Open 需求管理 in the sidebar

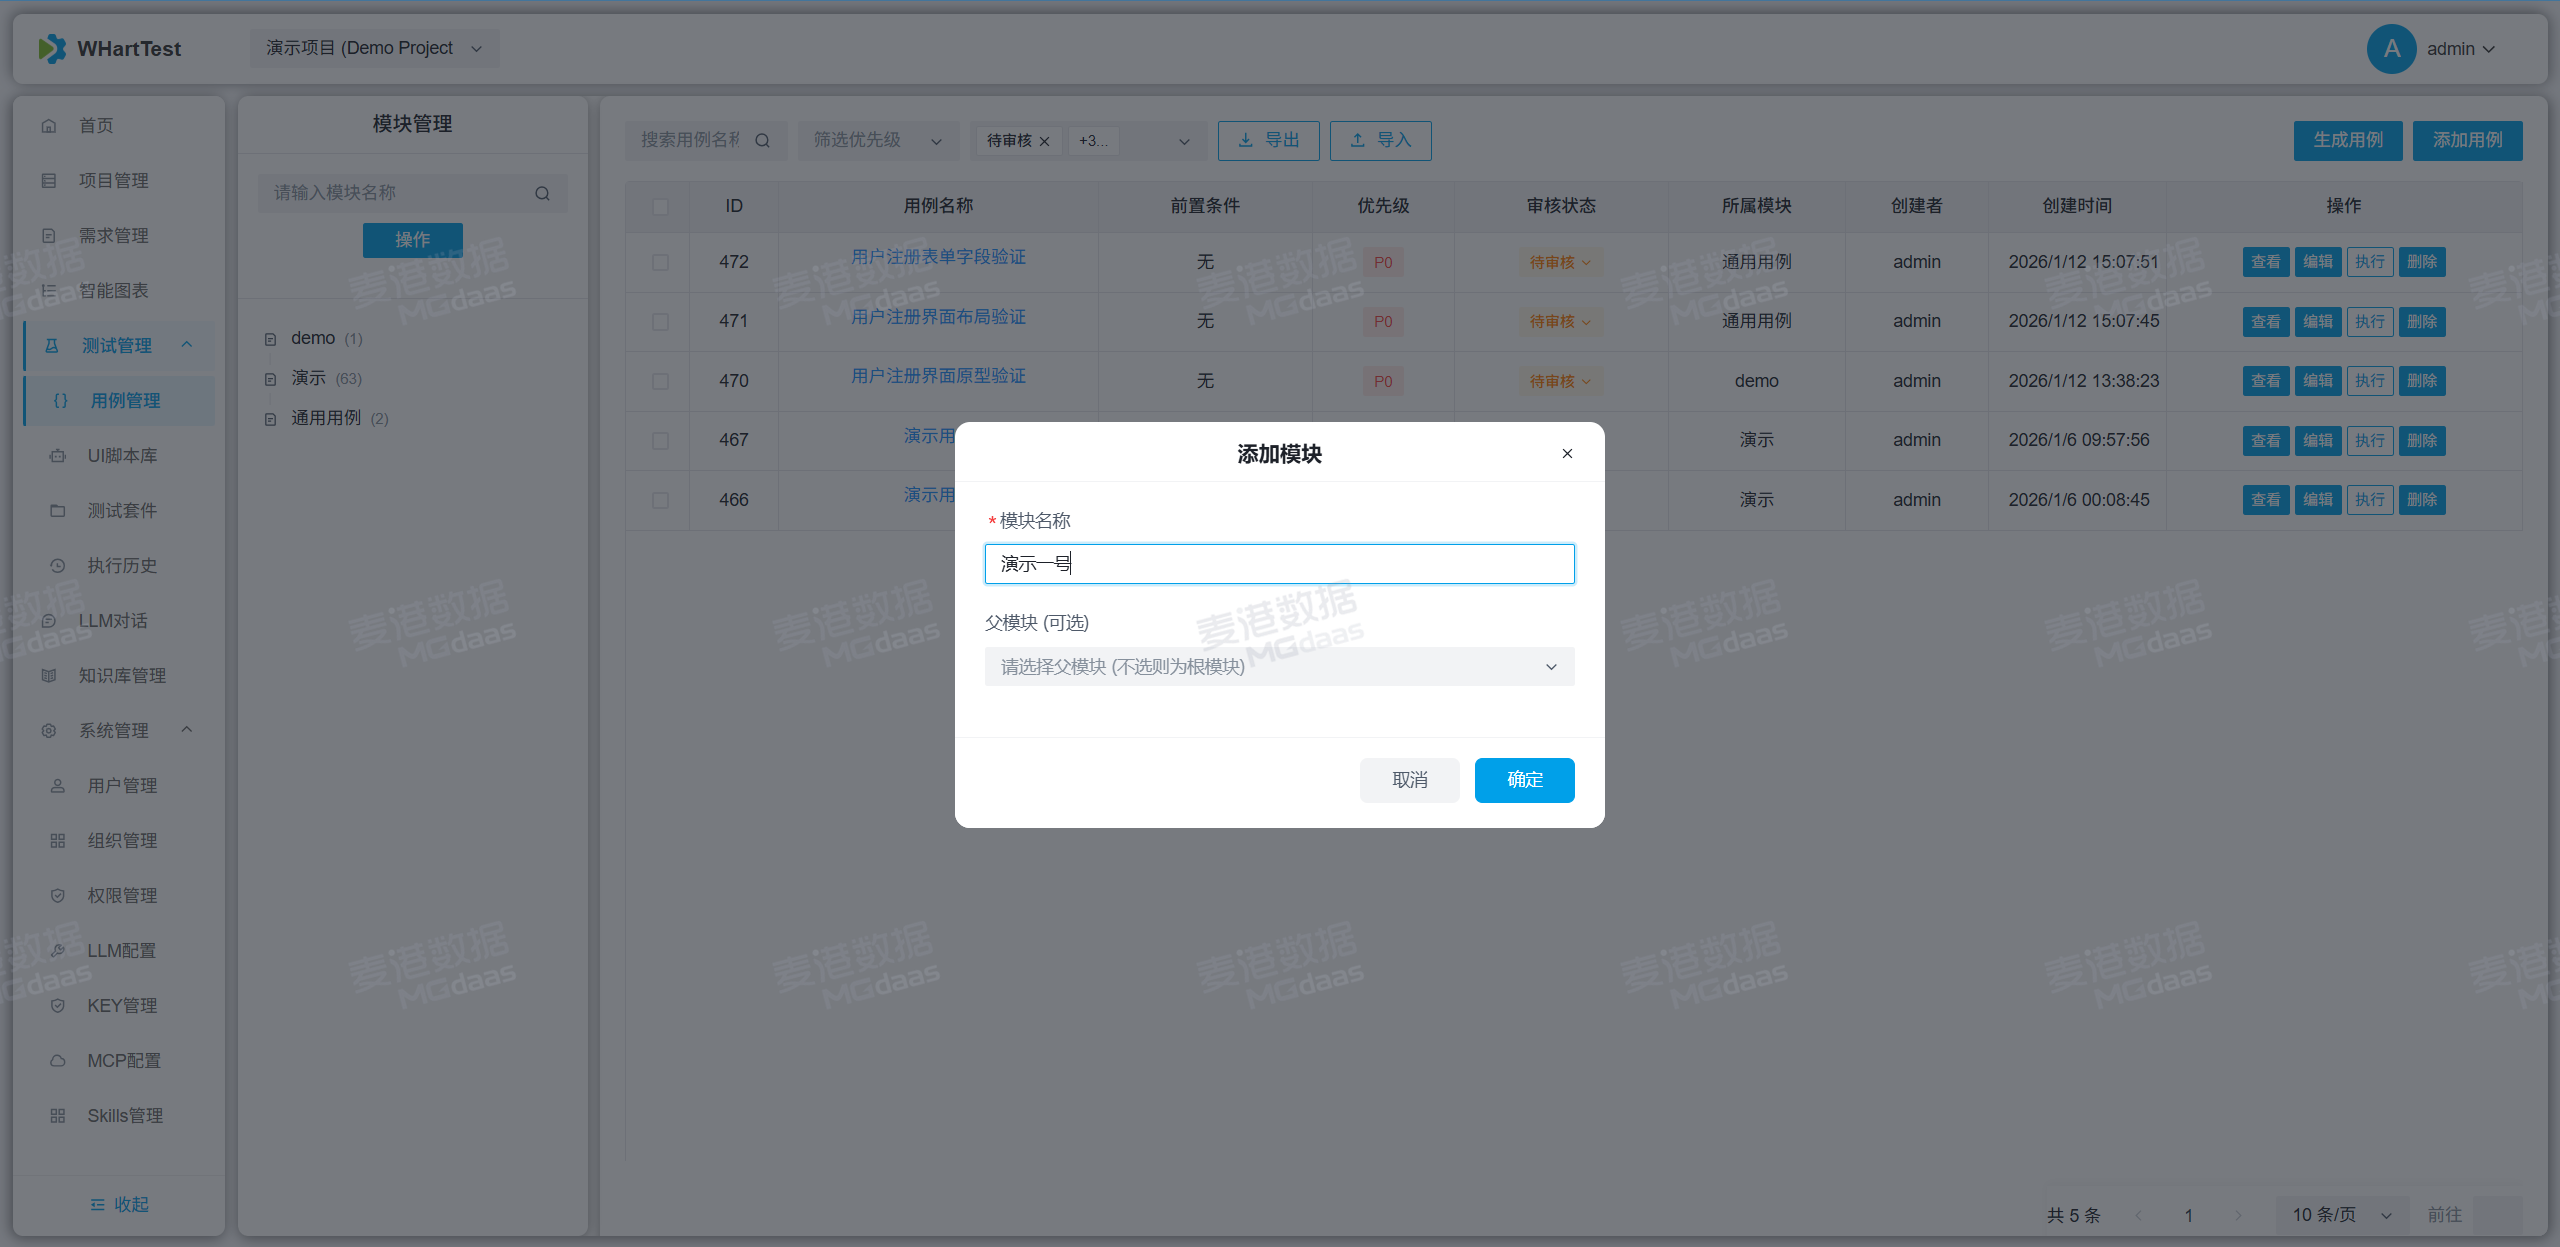point(113,236)
